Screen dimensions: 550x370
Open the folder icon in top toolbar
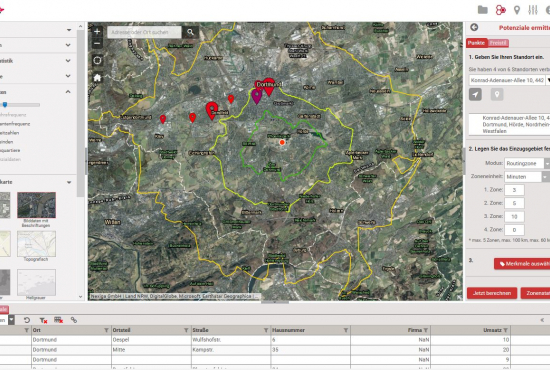click(x=483, y=10)
